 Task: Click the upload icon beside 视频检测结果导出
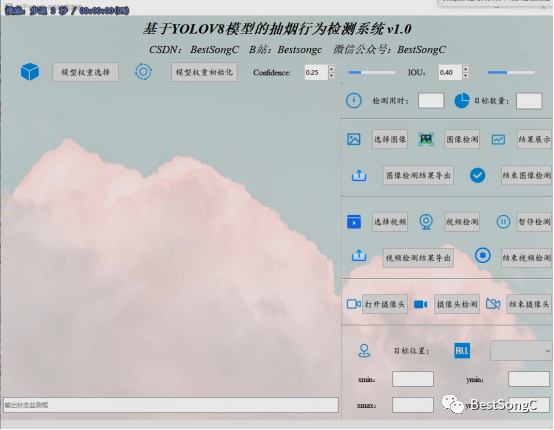pyautogui.click(x=359, y=255)
